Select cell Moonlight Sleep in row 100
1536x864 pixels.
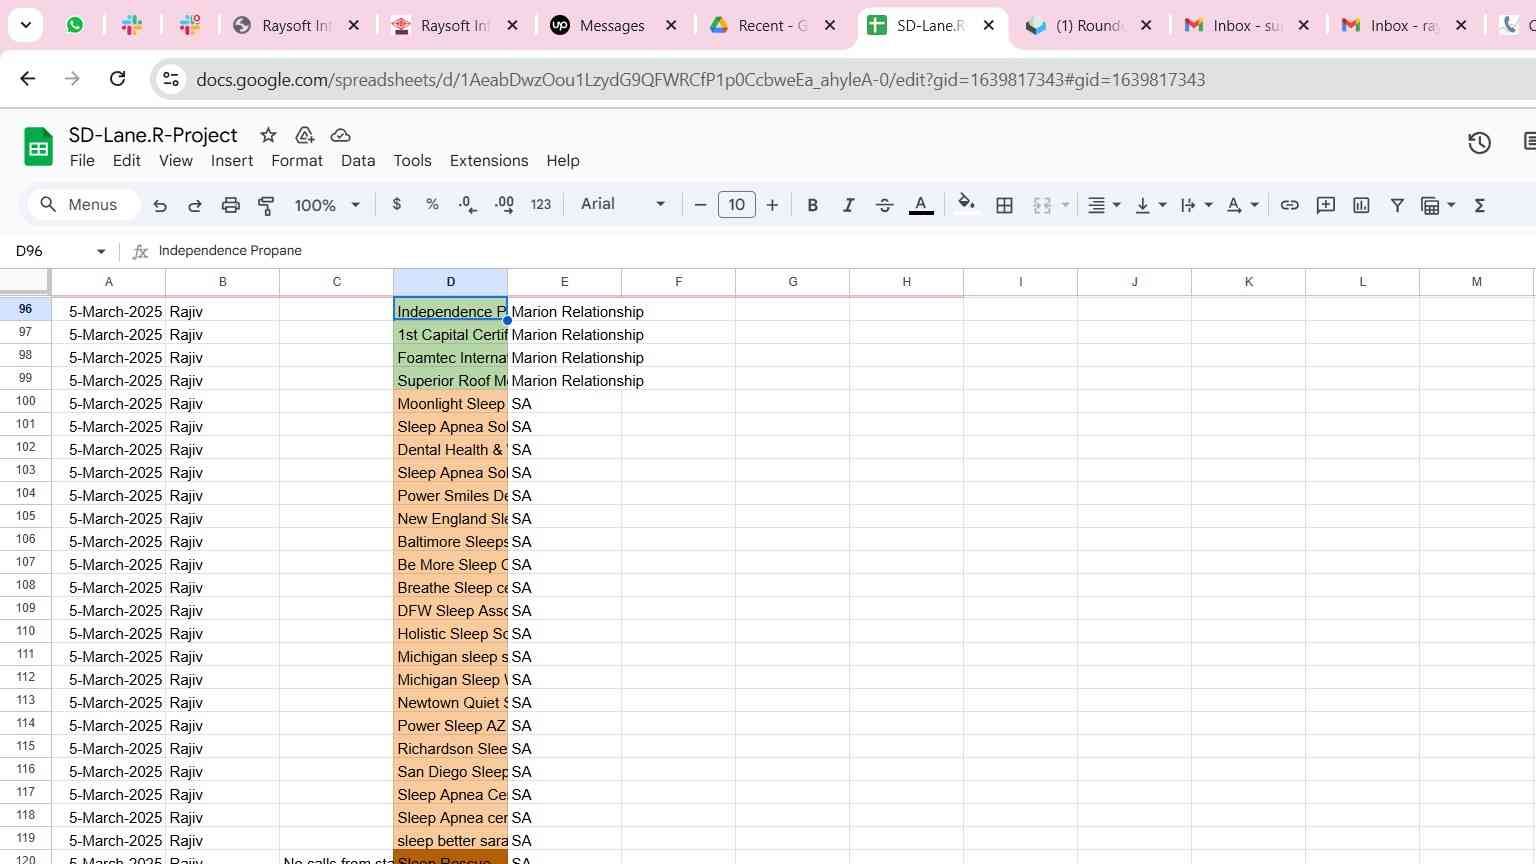pos(451,404)
